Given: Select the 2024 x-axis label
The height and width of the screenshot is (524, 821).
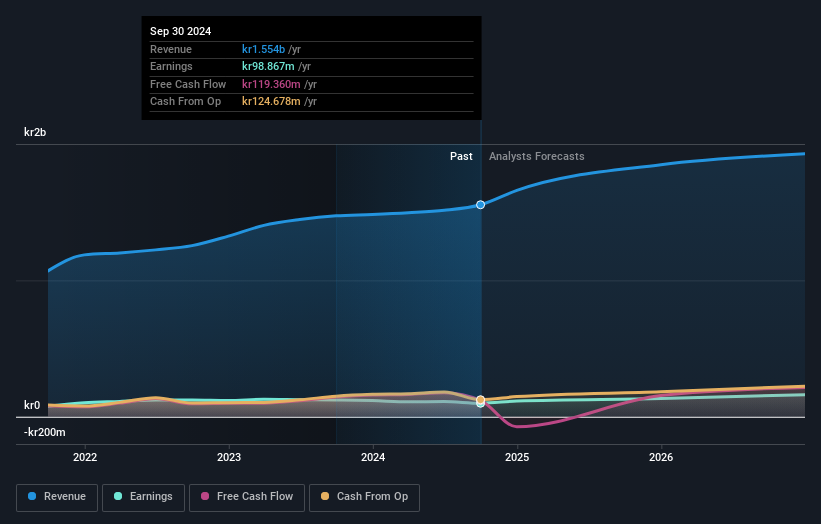Looking at the screenshot, I should [x=373, y=457].
